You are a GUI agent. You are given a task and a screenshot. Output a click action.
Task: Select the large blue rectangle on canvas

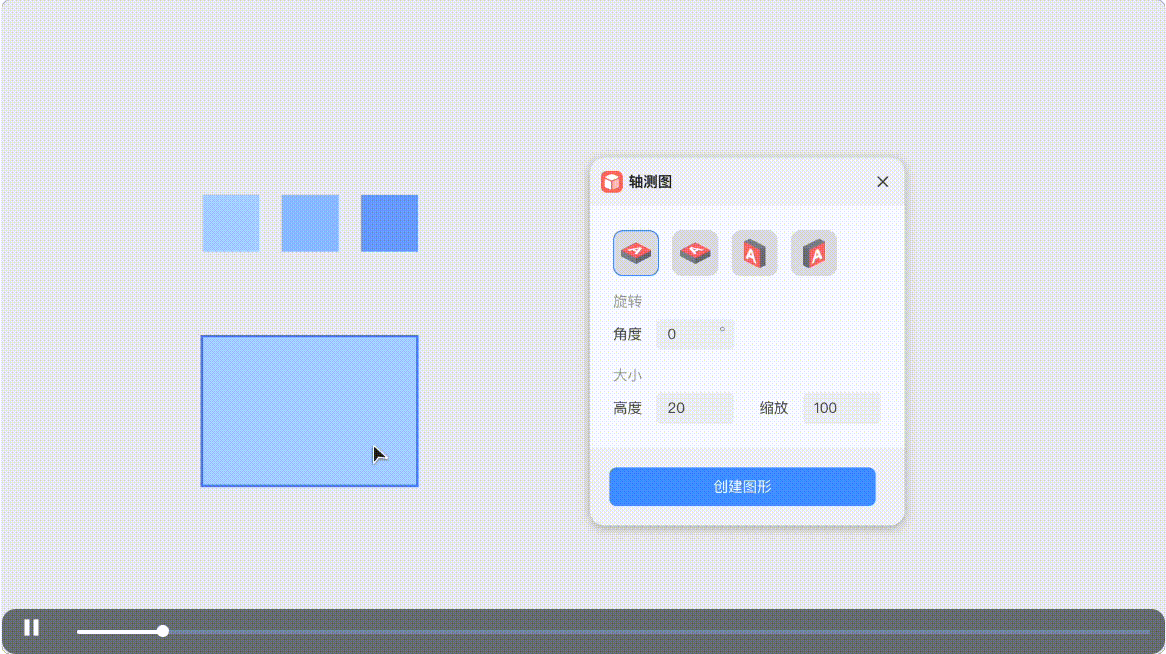[310, 411]
